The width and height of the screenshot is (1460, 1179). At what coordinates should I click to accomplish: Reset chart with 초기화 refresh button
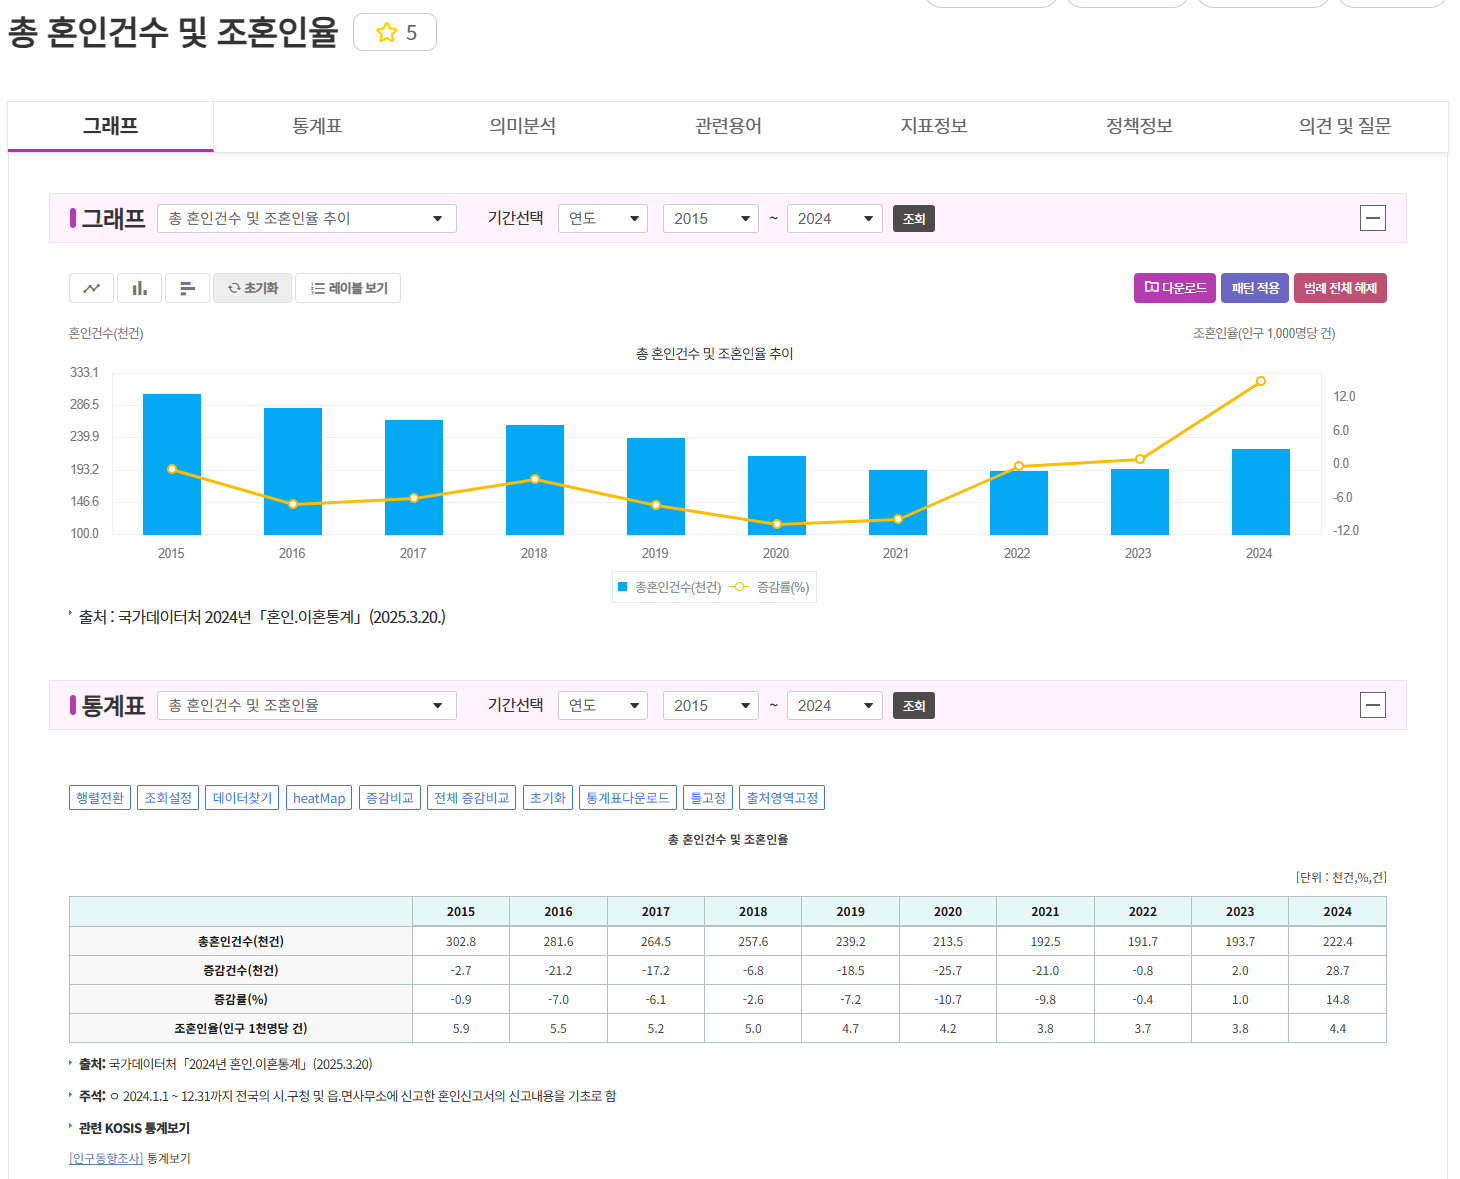(253, 288)
